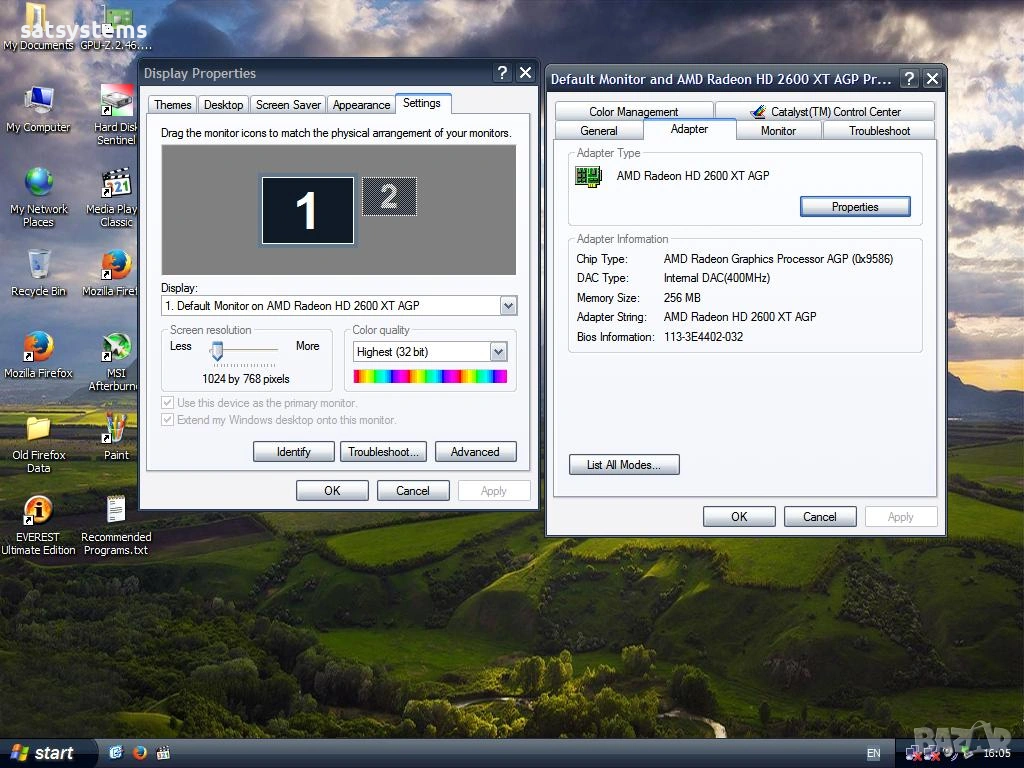The height and width of the screenshot is (768, 1024).
Task: Launch Media Player Classic shortcut
Action: (x=116, y=184)
